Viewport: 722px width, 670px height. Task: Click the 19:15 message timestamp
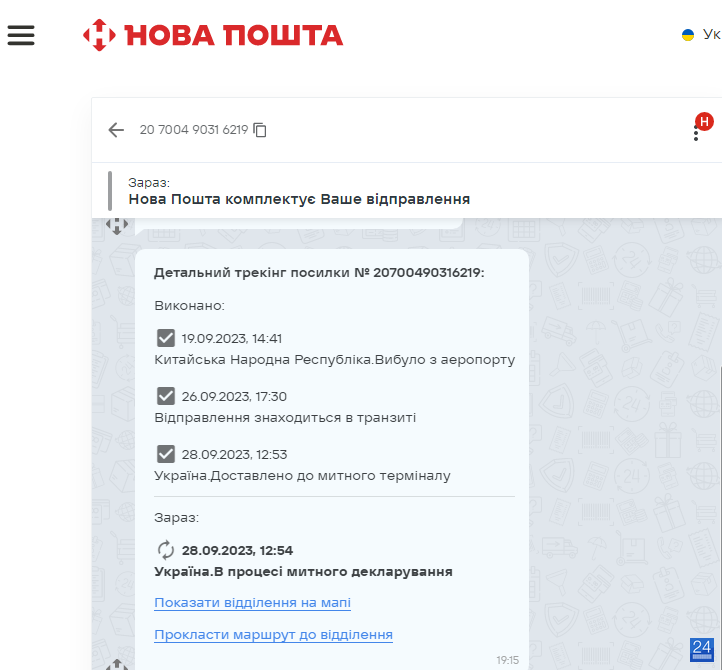tap(507, 660)
